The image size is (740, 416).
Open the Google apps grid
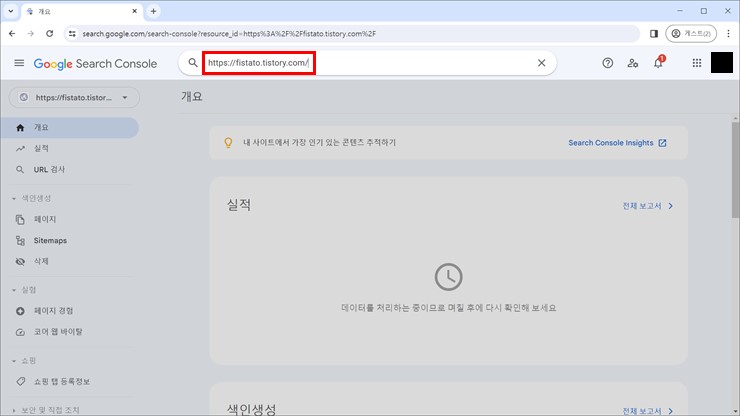(x=697, y=63)
